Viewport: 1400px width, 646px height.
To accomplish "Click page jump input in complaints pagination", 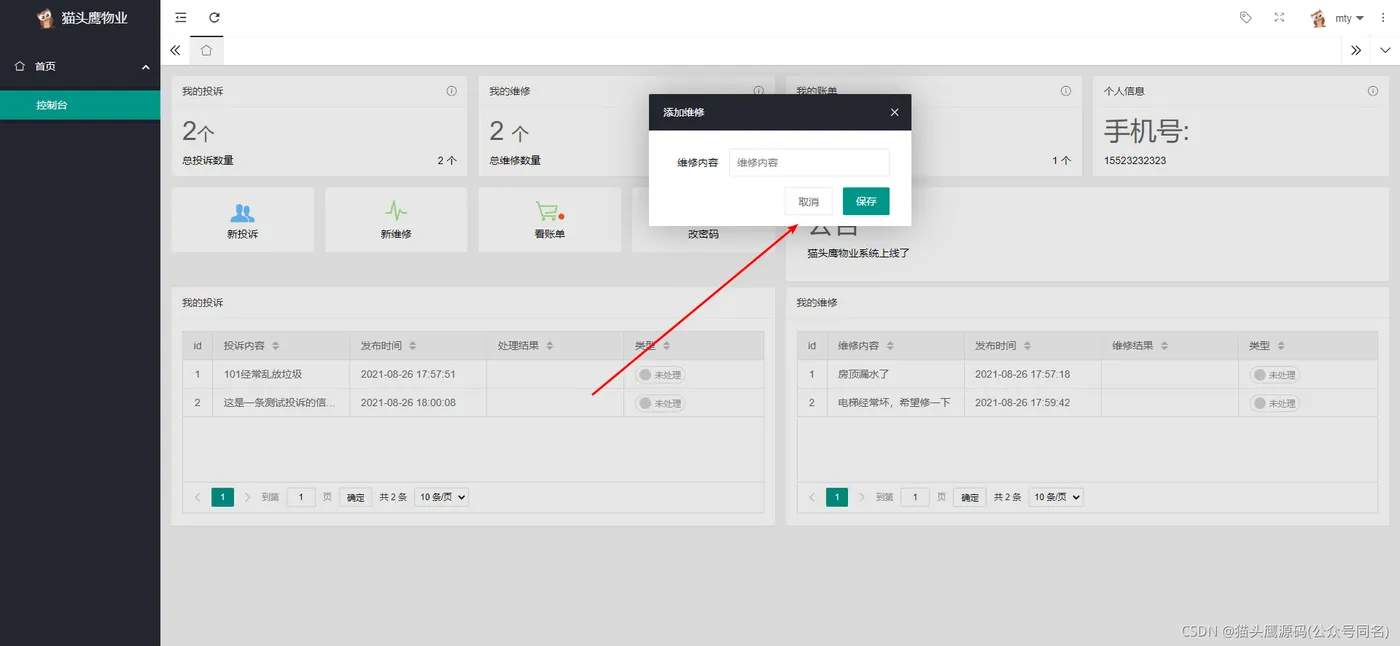I will [301, 497].
